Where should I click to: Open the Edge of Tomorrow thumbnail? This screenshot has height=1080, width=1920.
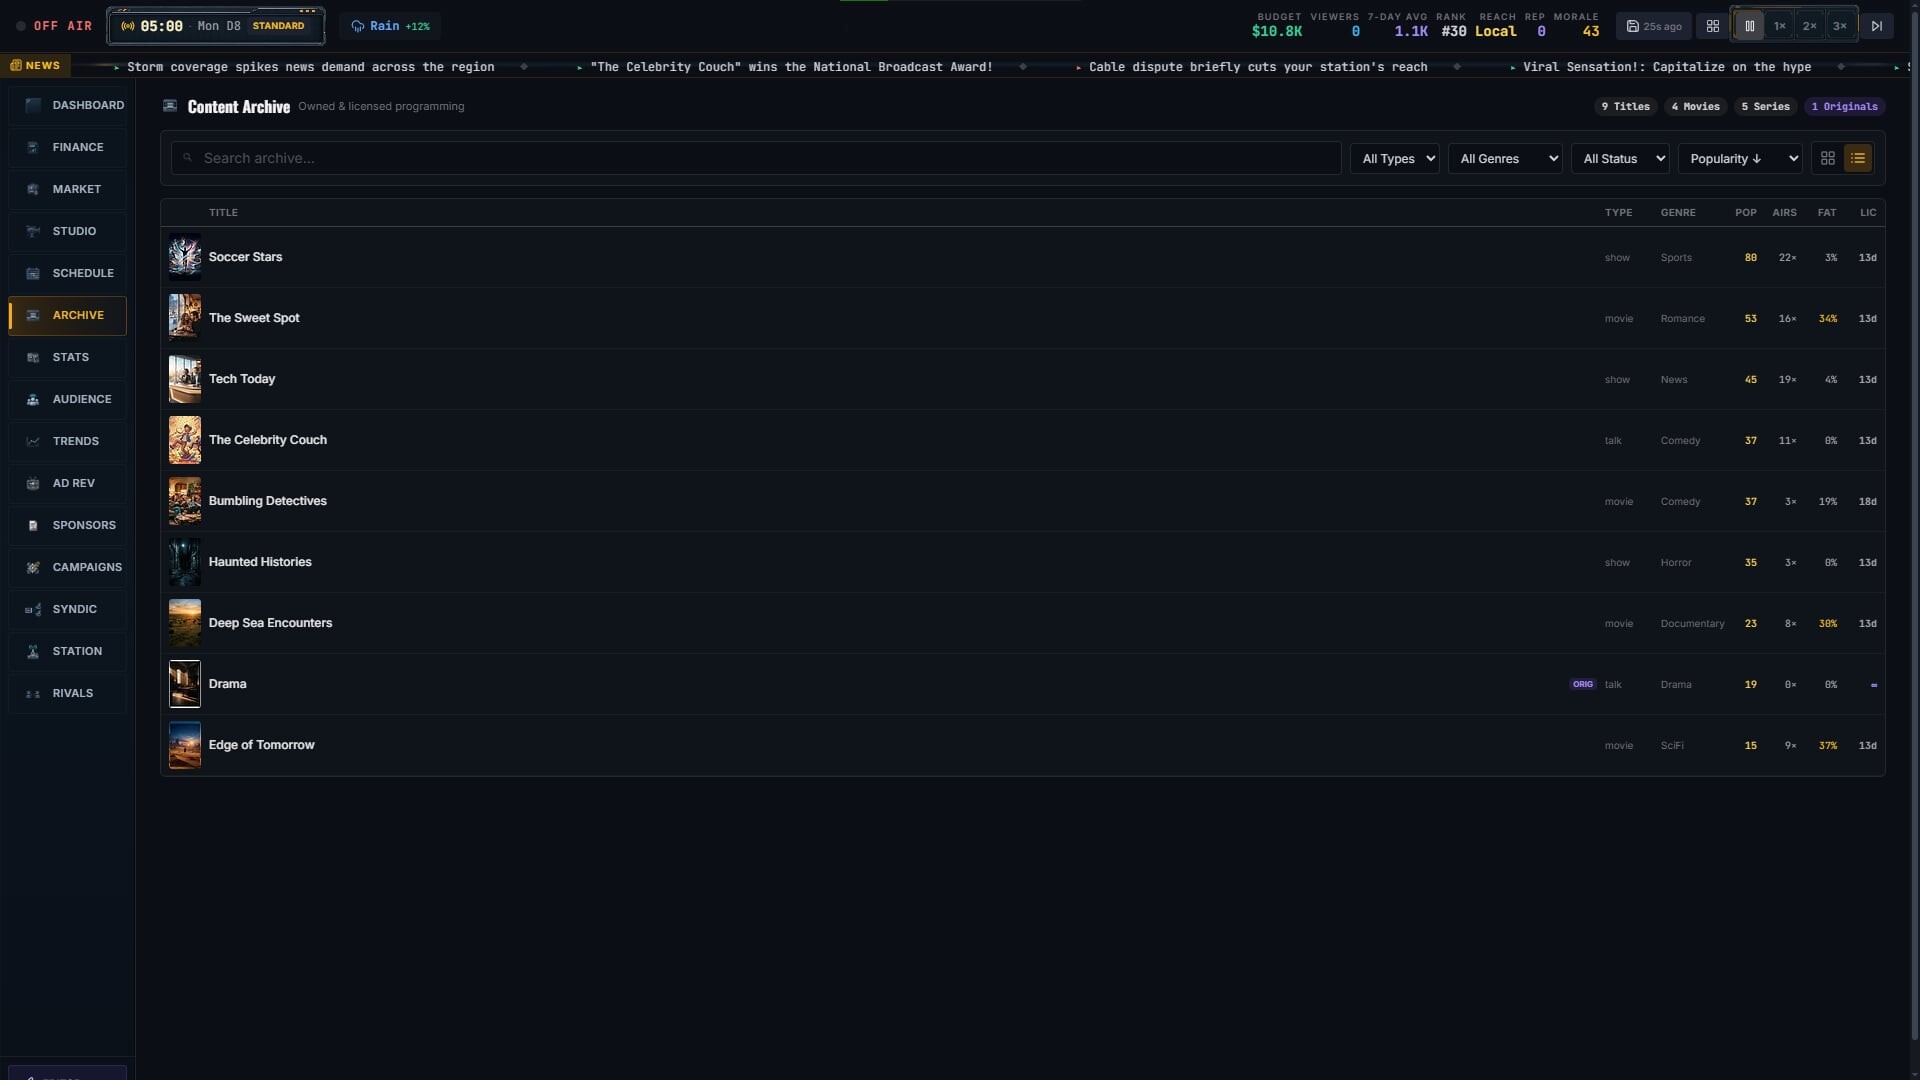185,745
